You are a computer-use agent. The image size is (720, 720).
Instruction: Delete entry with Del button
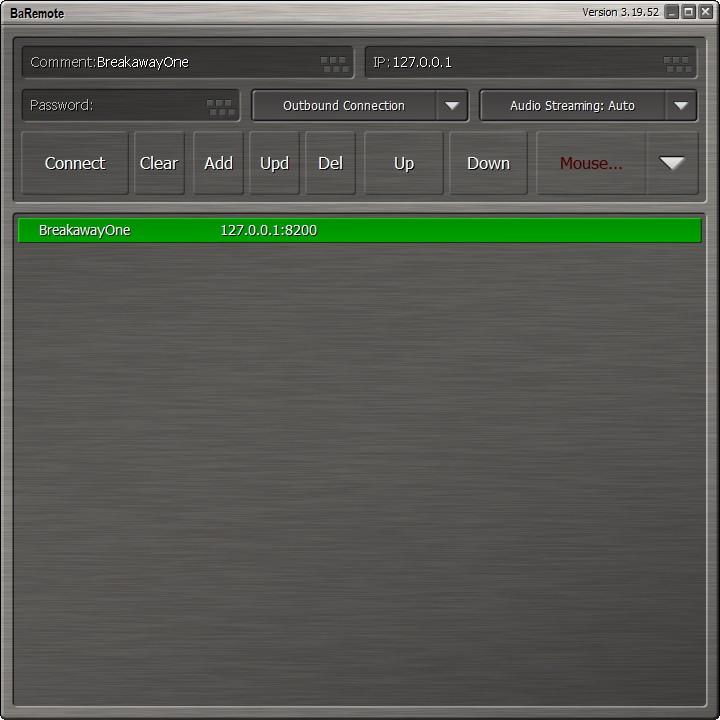(x=330, y=163)
